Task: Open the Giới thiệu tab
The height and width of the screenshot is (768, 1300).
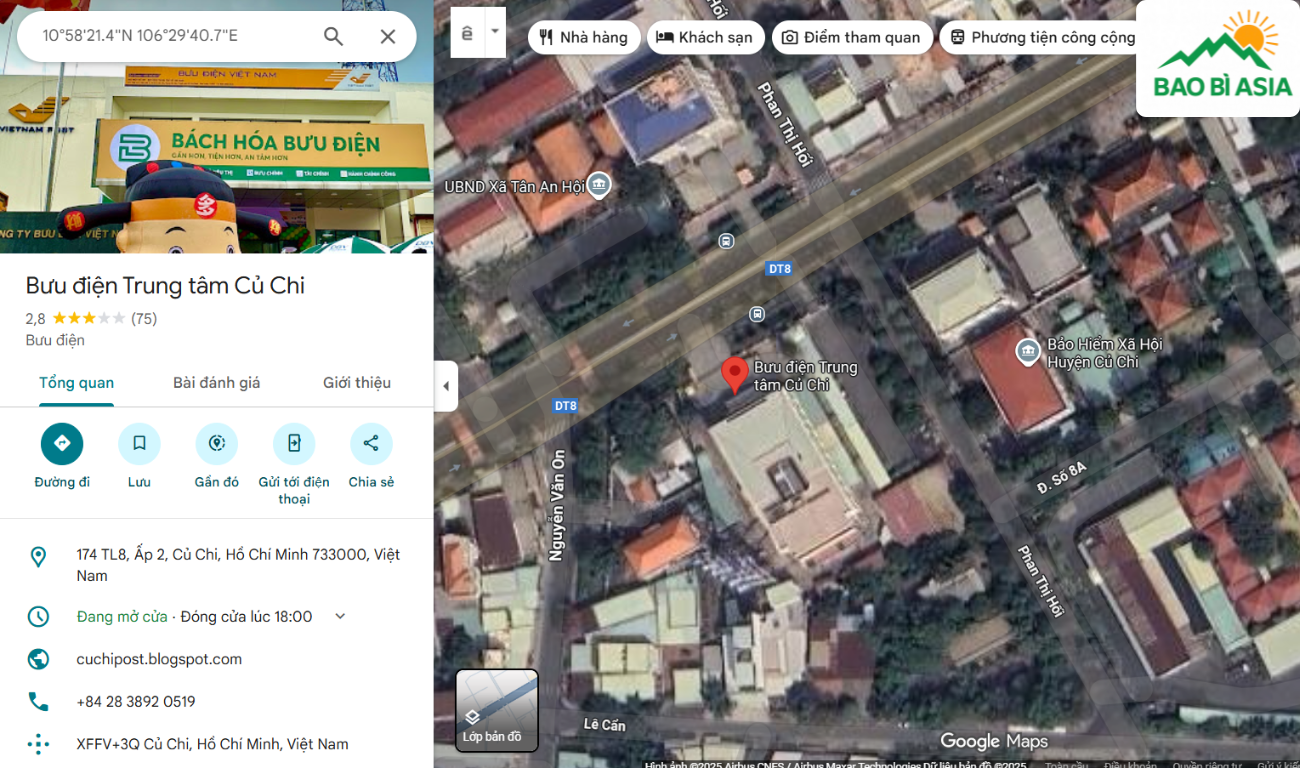Action: pos(356,383)
